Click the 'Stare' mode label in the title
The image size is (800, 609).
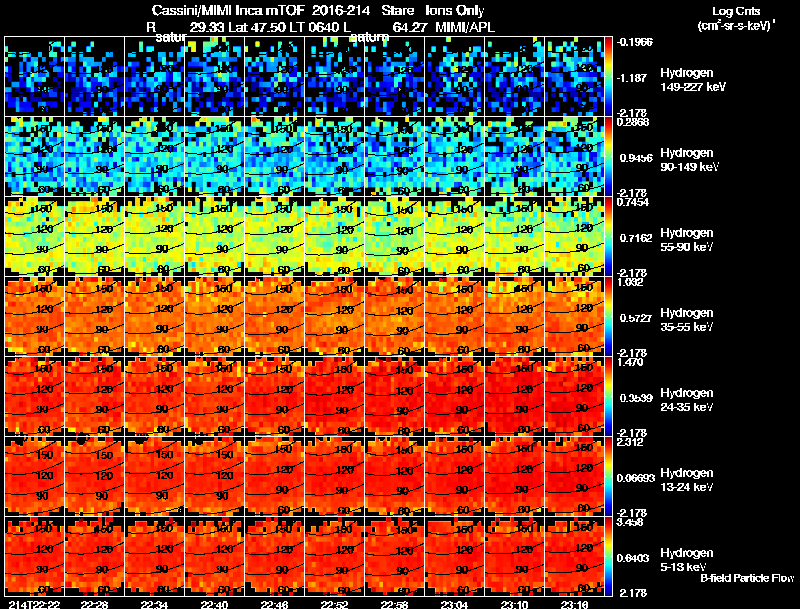click(397, 11)
